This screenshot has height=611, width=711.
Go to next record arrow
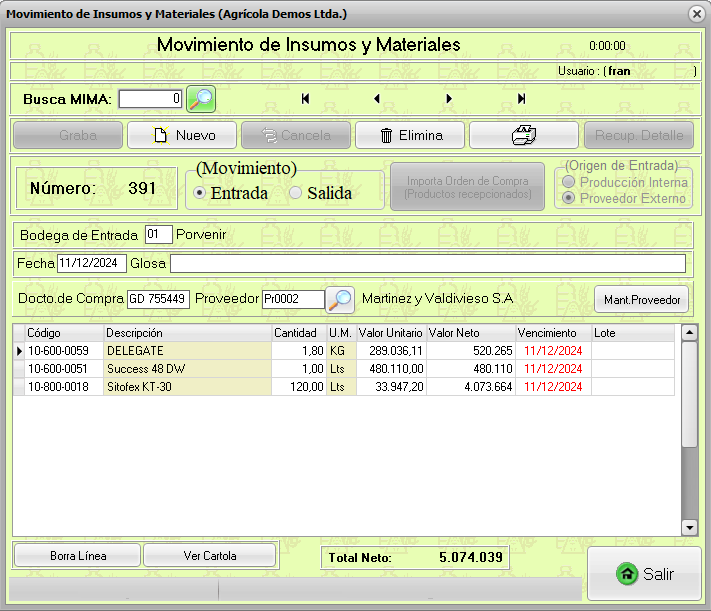pyautogui.click(x=449, y=98)
